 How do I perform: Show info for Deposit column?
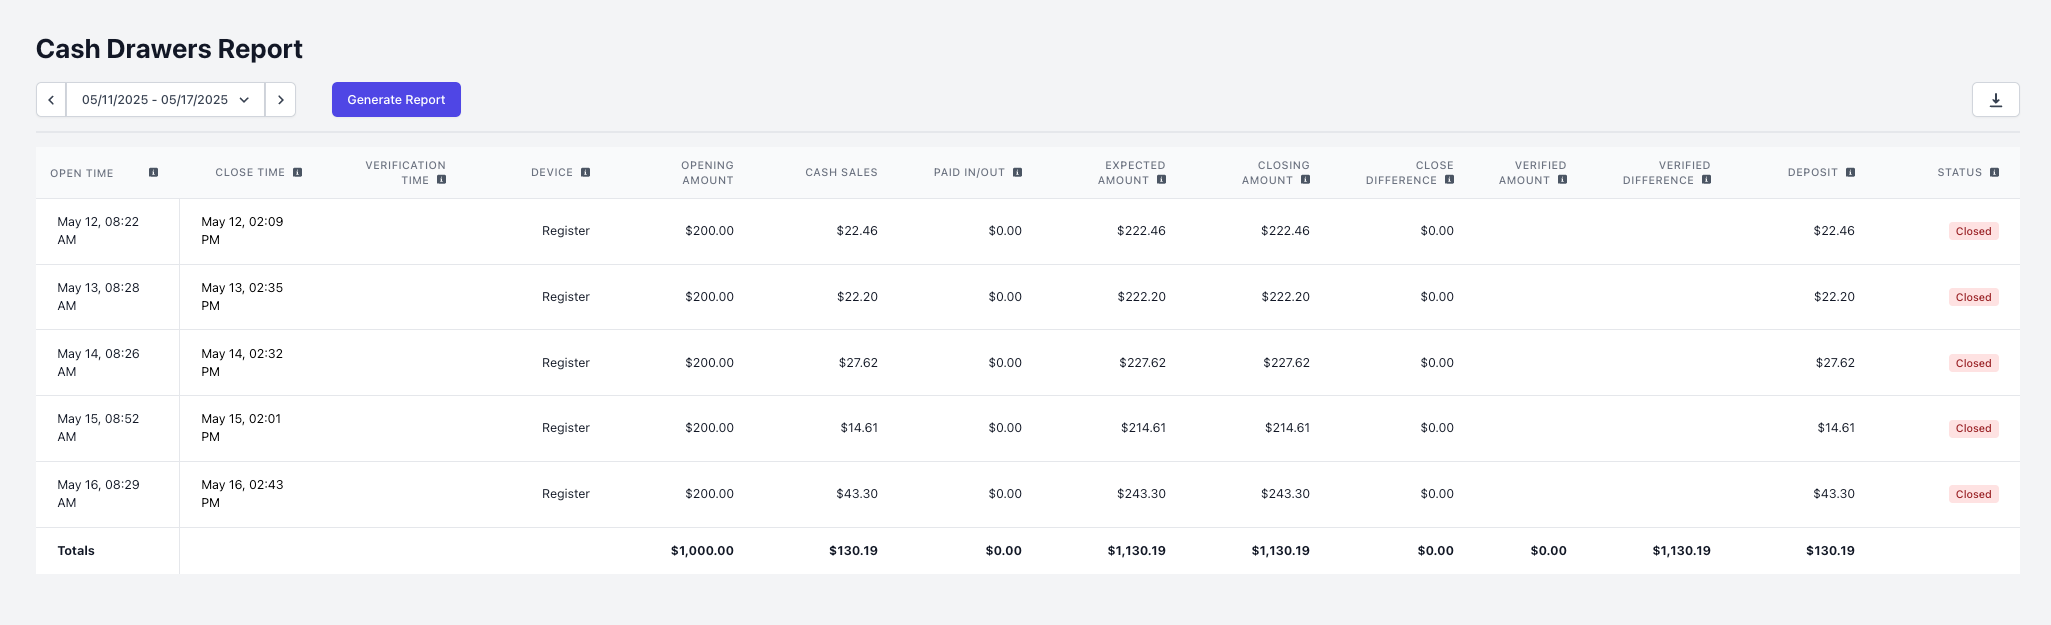pos(1850,173)
